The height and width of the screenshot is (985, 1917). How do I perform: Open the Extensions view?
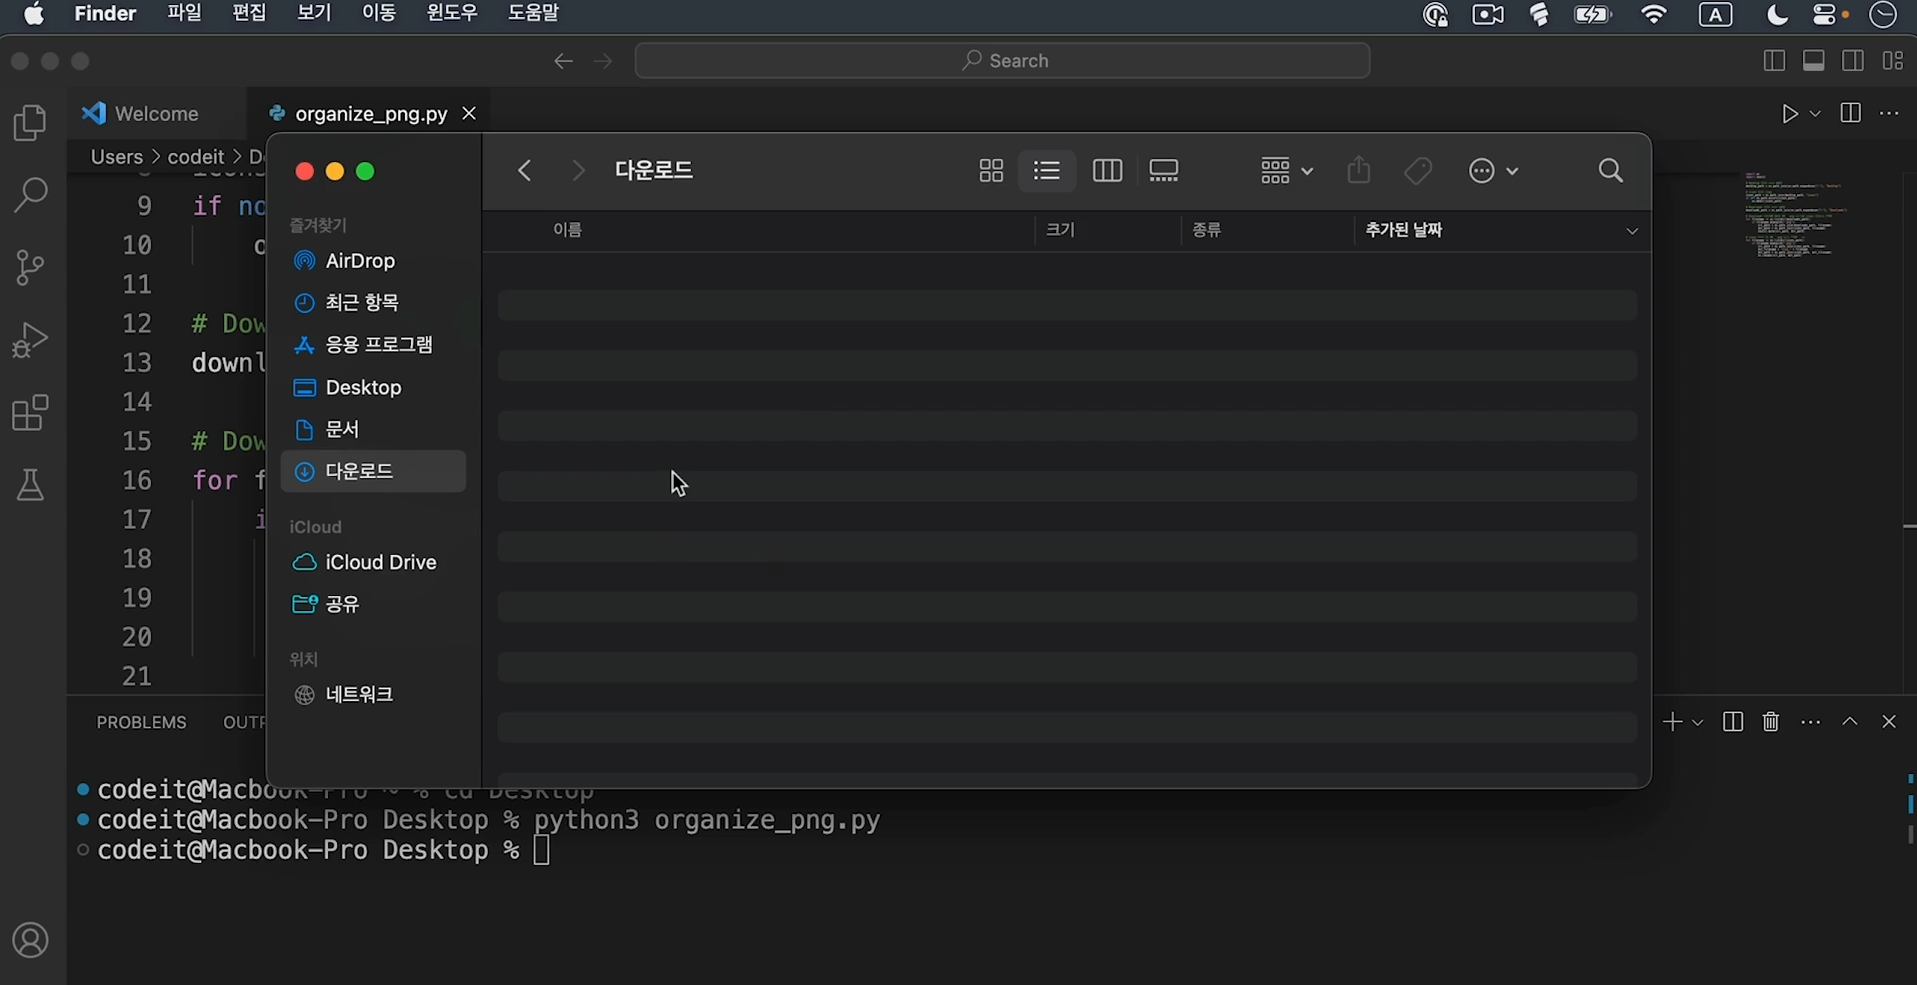[30, 413]
